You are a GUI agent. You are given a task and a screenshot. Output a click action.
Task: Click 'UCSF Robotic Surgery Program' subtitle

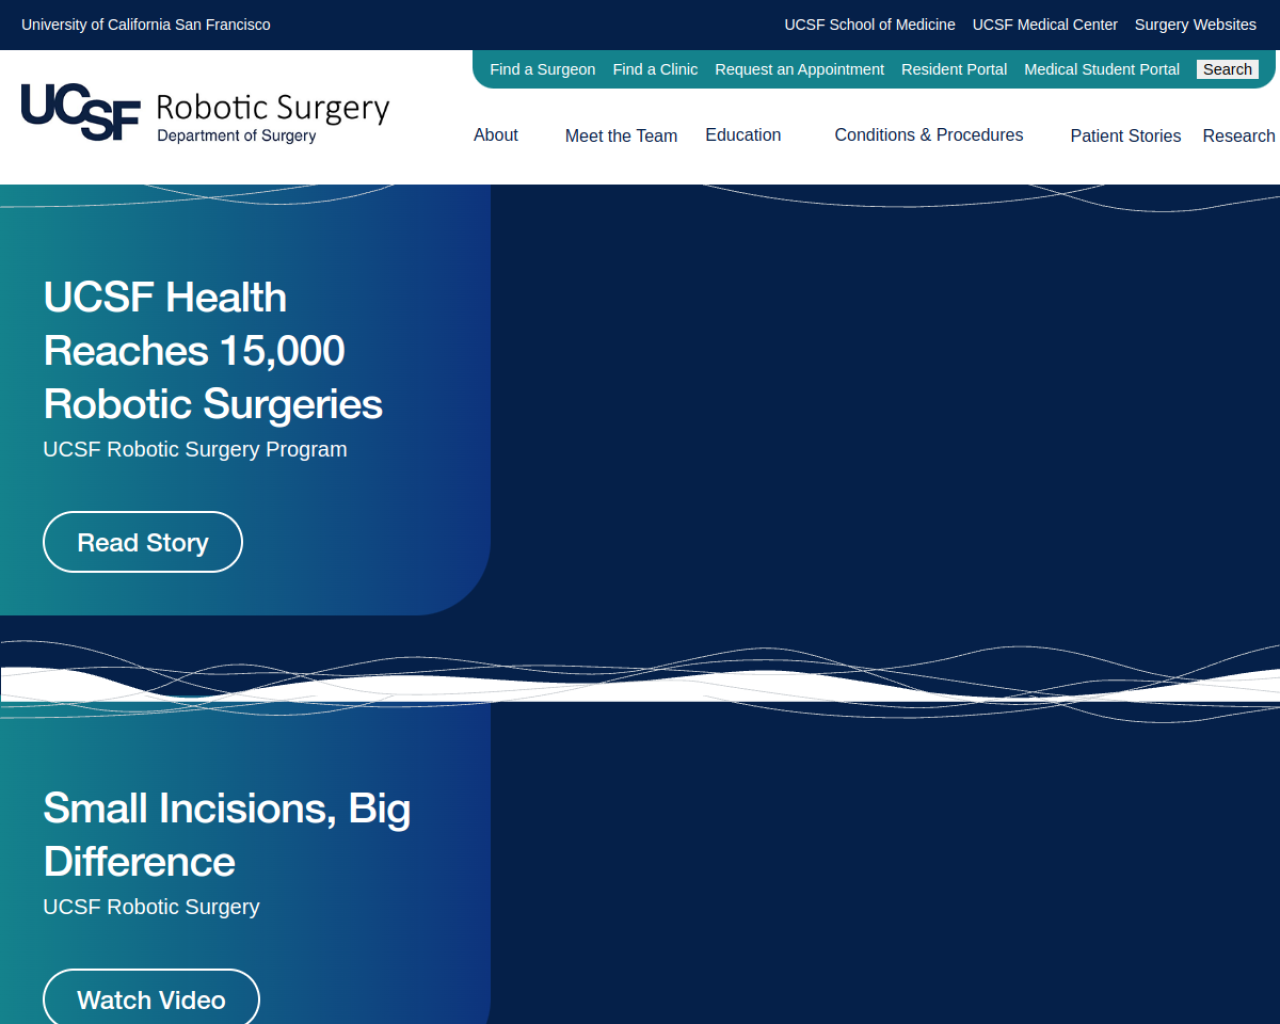pyautogui.click(x=195, y=450)
